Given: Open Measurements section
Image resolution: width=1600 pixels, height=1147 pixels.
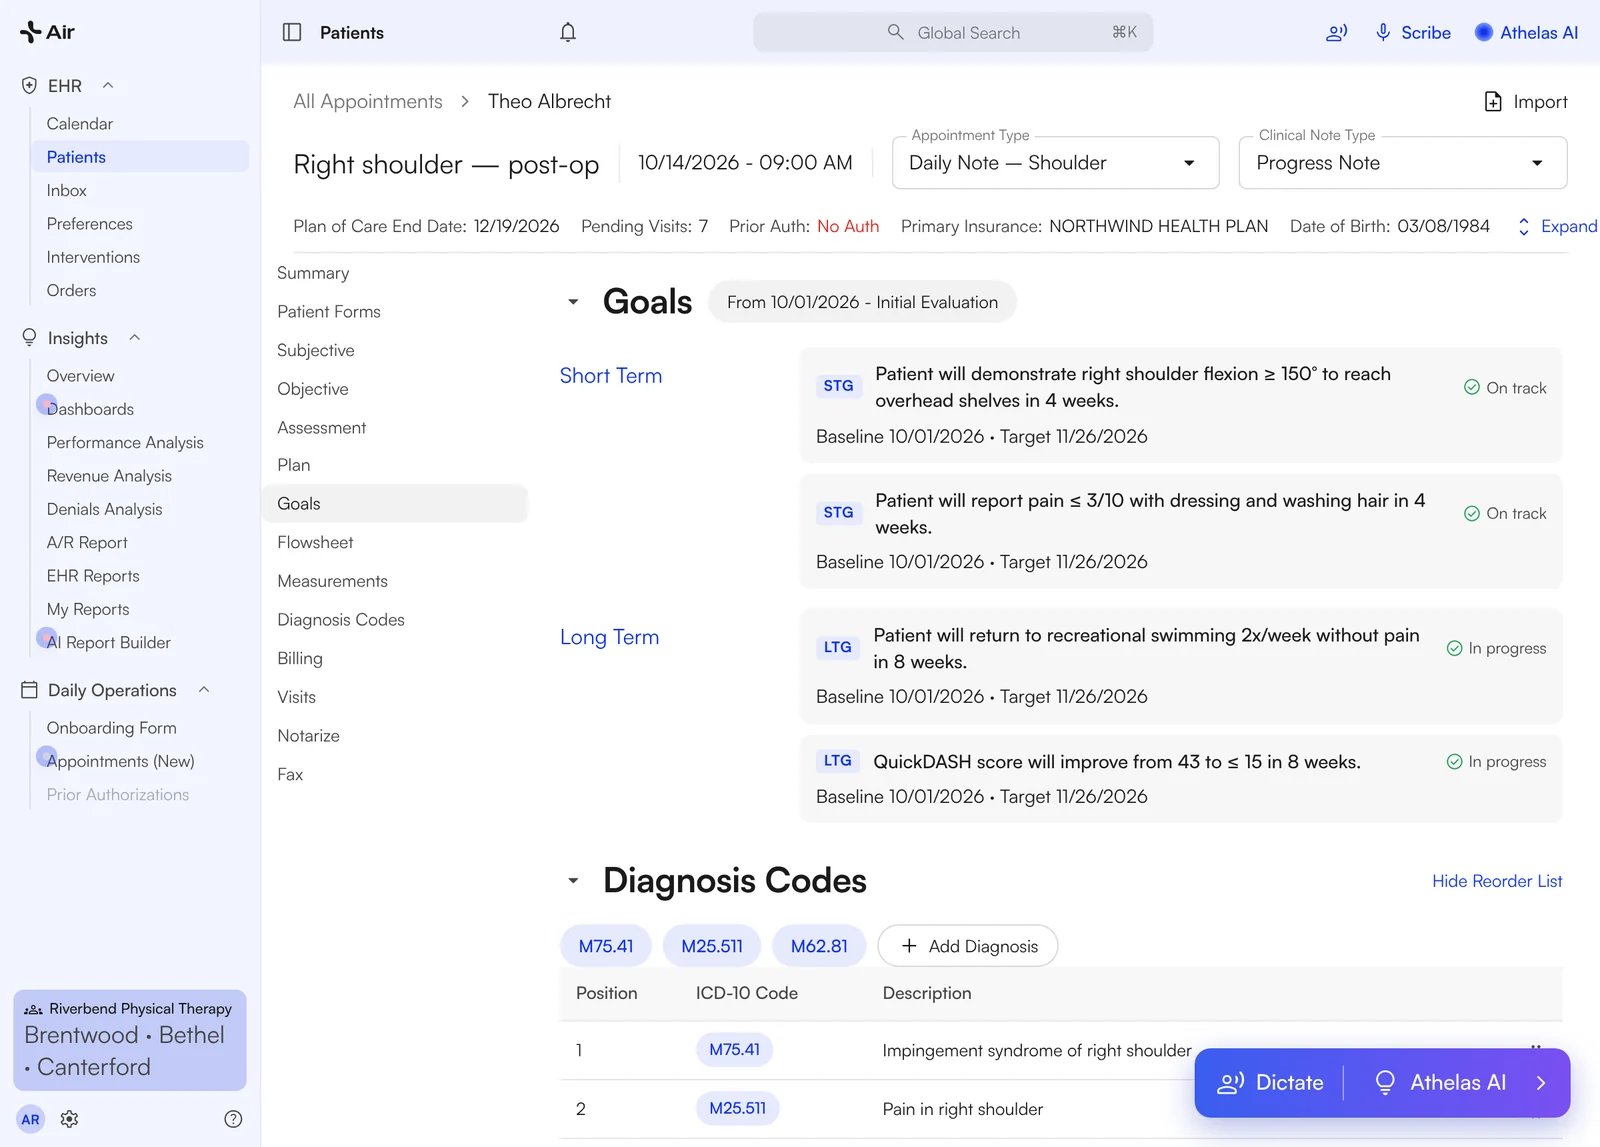Looking at the screenshot, I should pos(332,581).
